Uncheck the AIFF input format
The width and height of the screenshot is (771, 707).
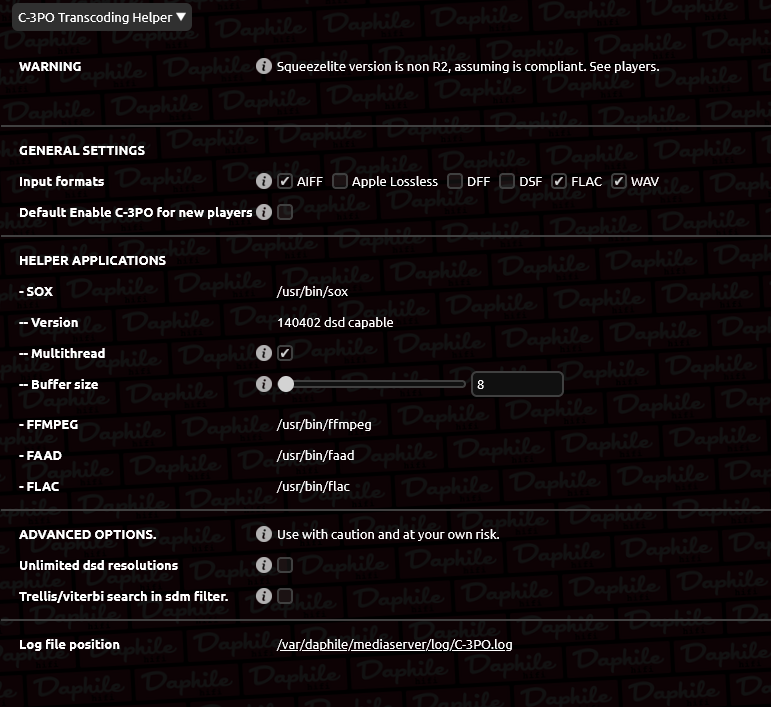coord(285,181)
